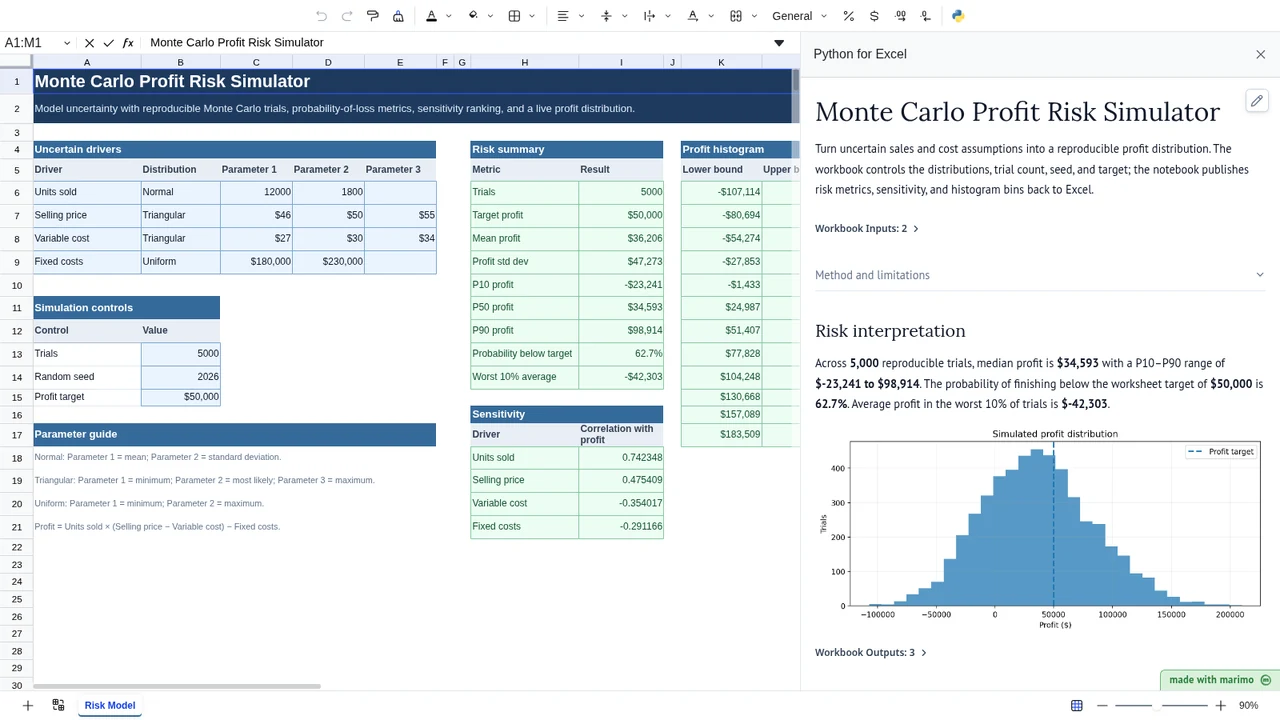Open the cell name box dropdown
Image resolution: width=1280 pixels, height=720 pixels.
[67, 43]
